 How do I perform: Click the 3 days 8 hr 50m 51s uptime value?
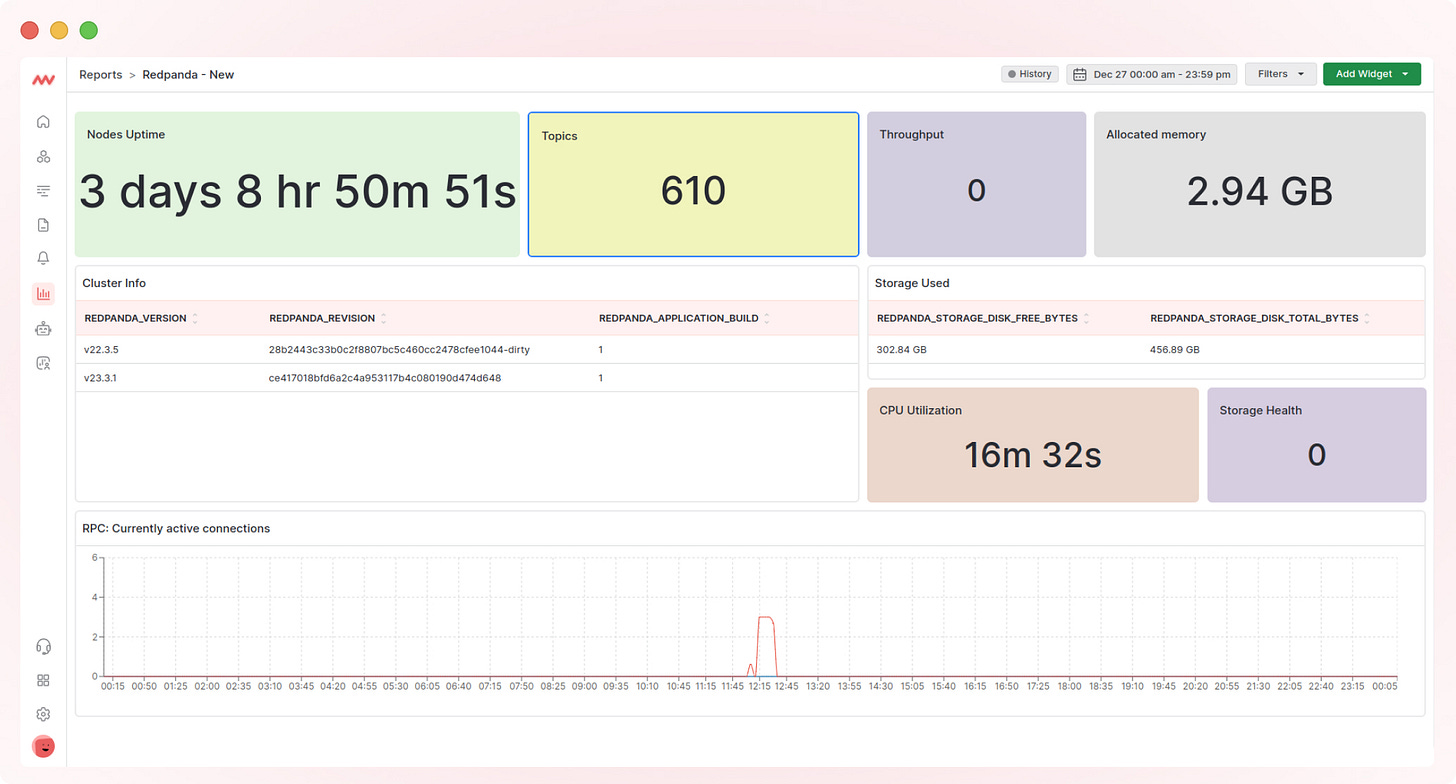click(x=297, y=191)
